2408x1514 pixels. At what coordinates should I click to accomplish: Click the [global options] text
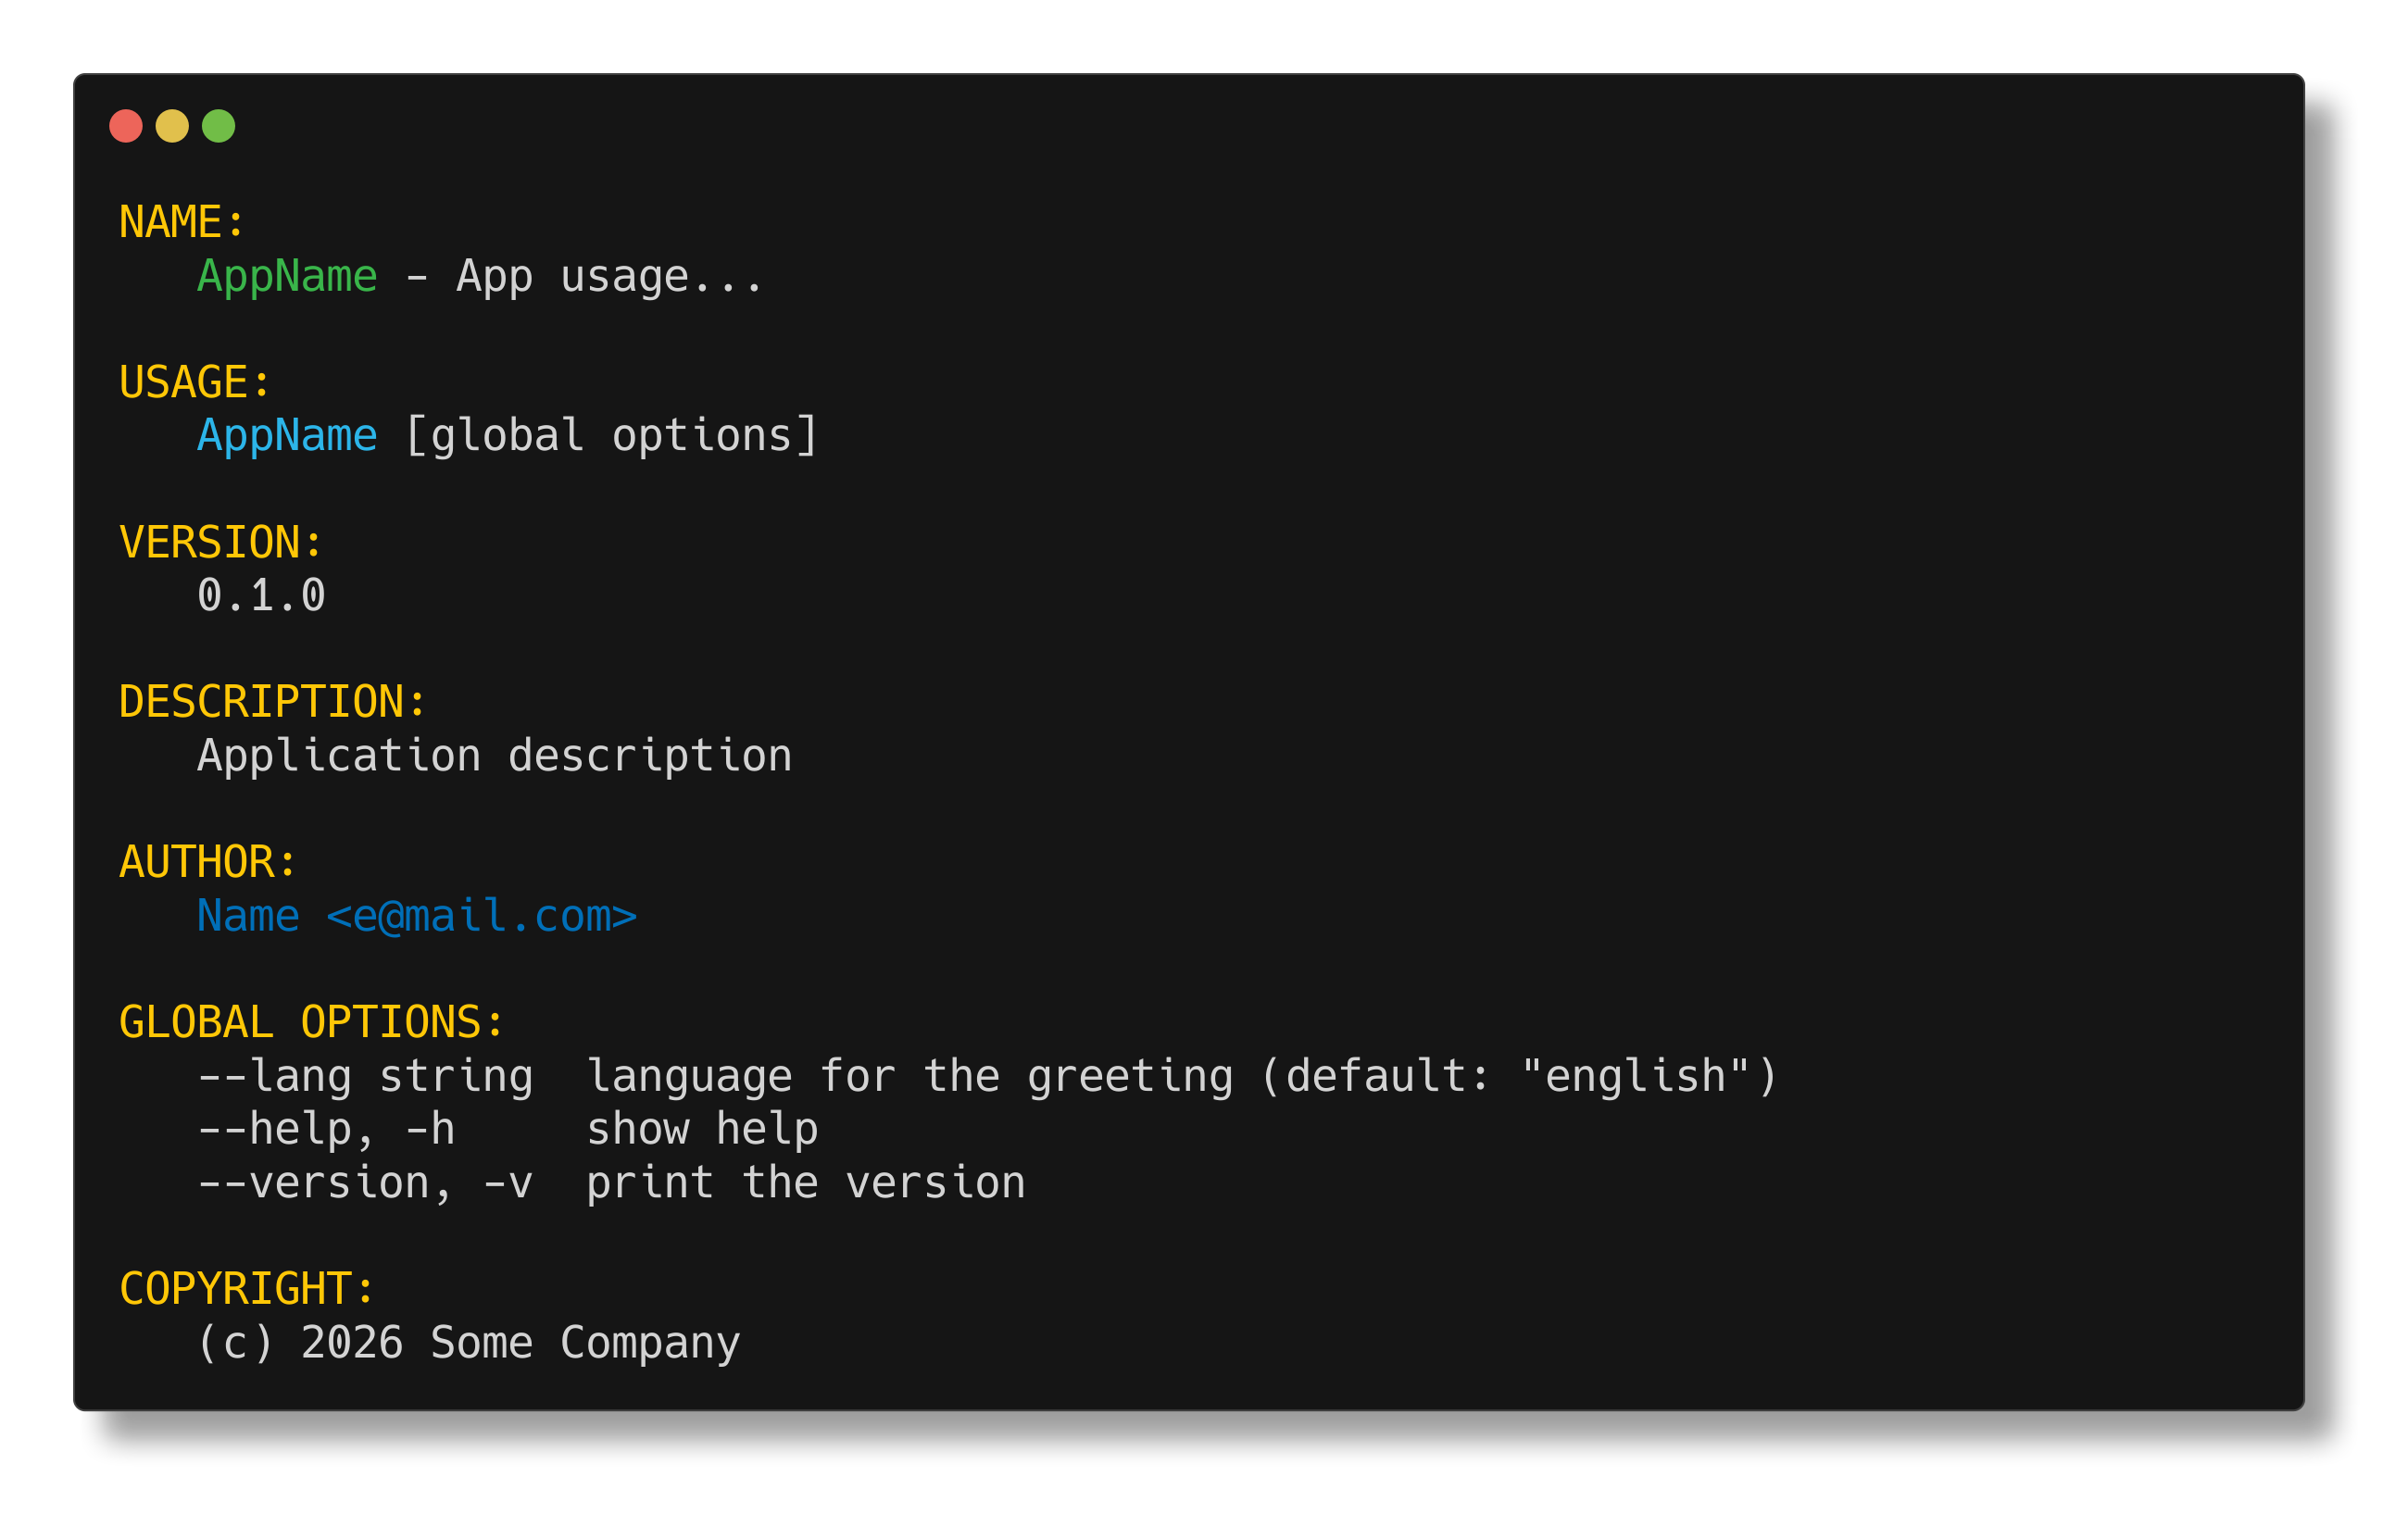pyautogui.click(x=612, y=436)
